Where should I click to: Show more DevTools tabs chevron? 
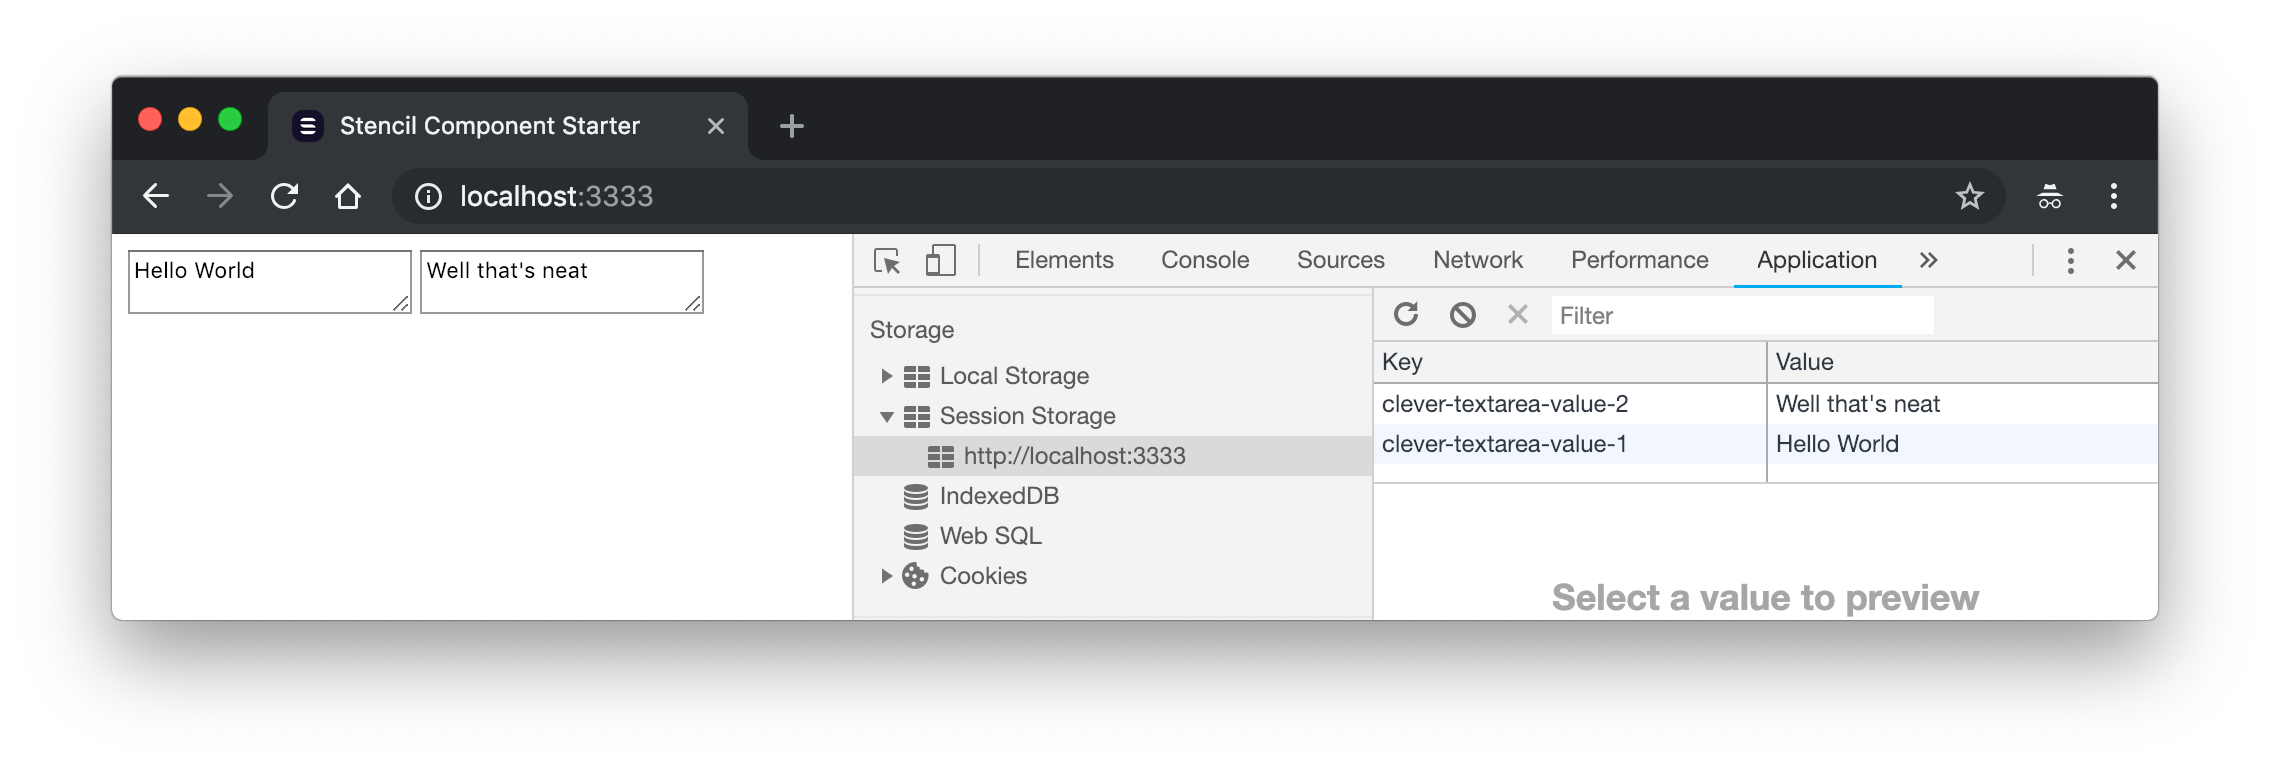[x=1929, y=261]
